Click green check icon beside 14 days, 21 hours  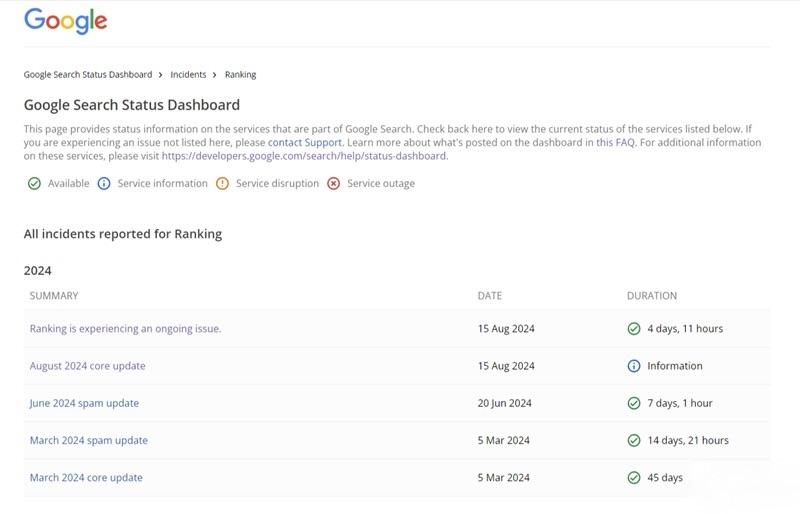click(634, 440)
